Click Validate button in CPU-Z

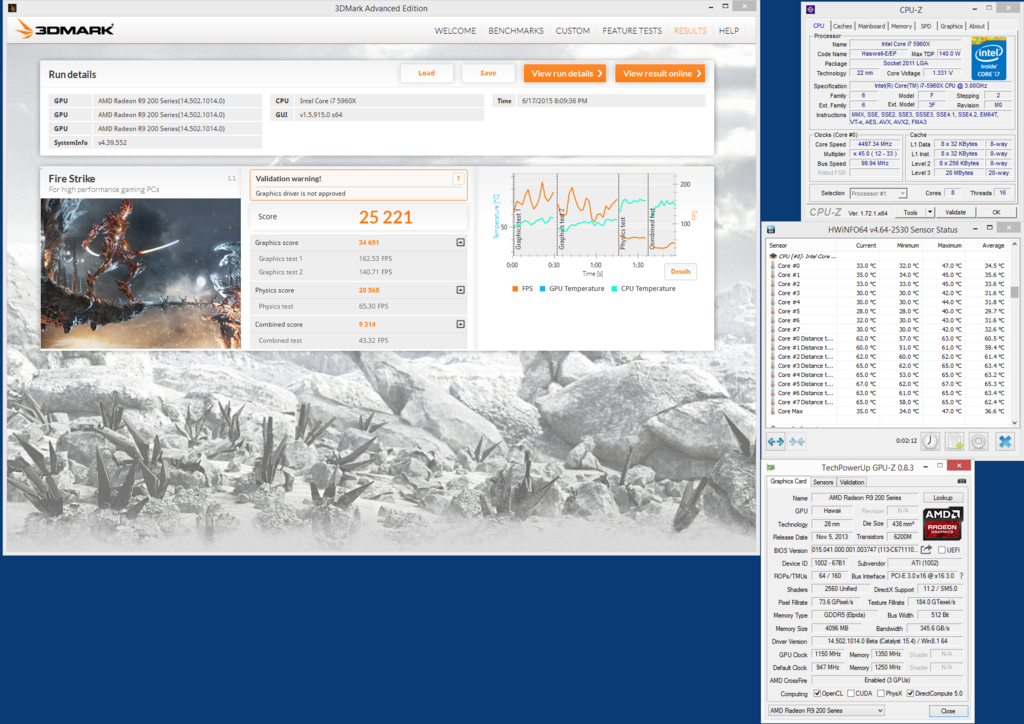pyautogui.click(x=955, y=212)
